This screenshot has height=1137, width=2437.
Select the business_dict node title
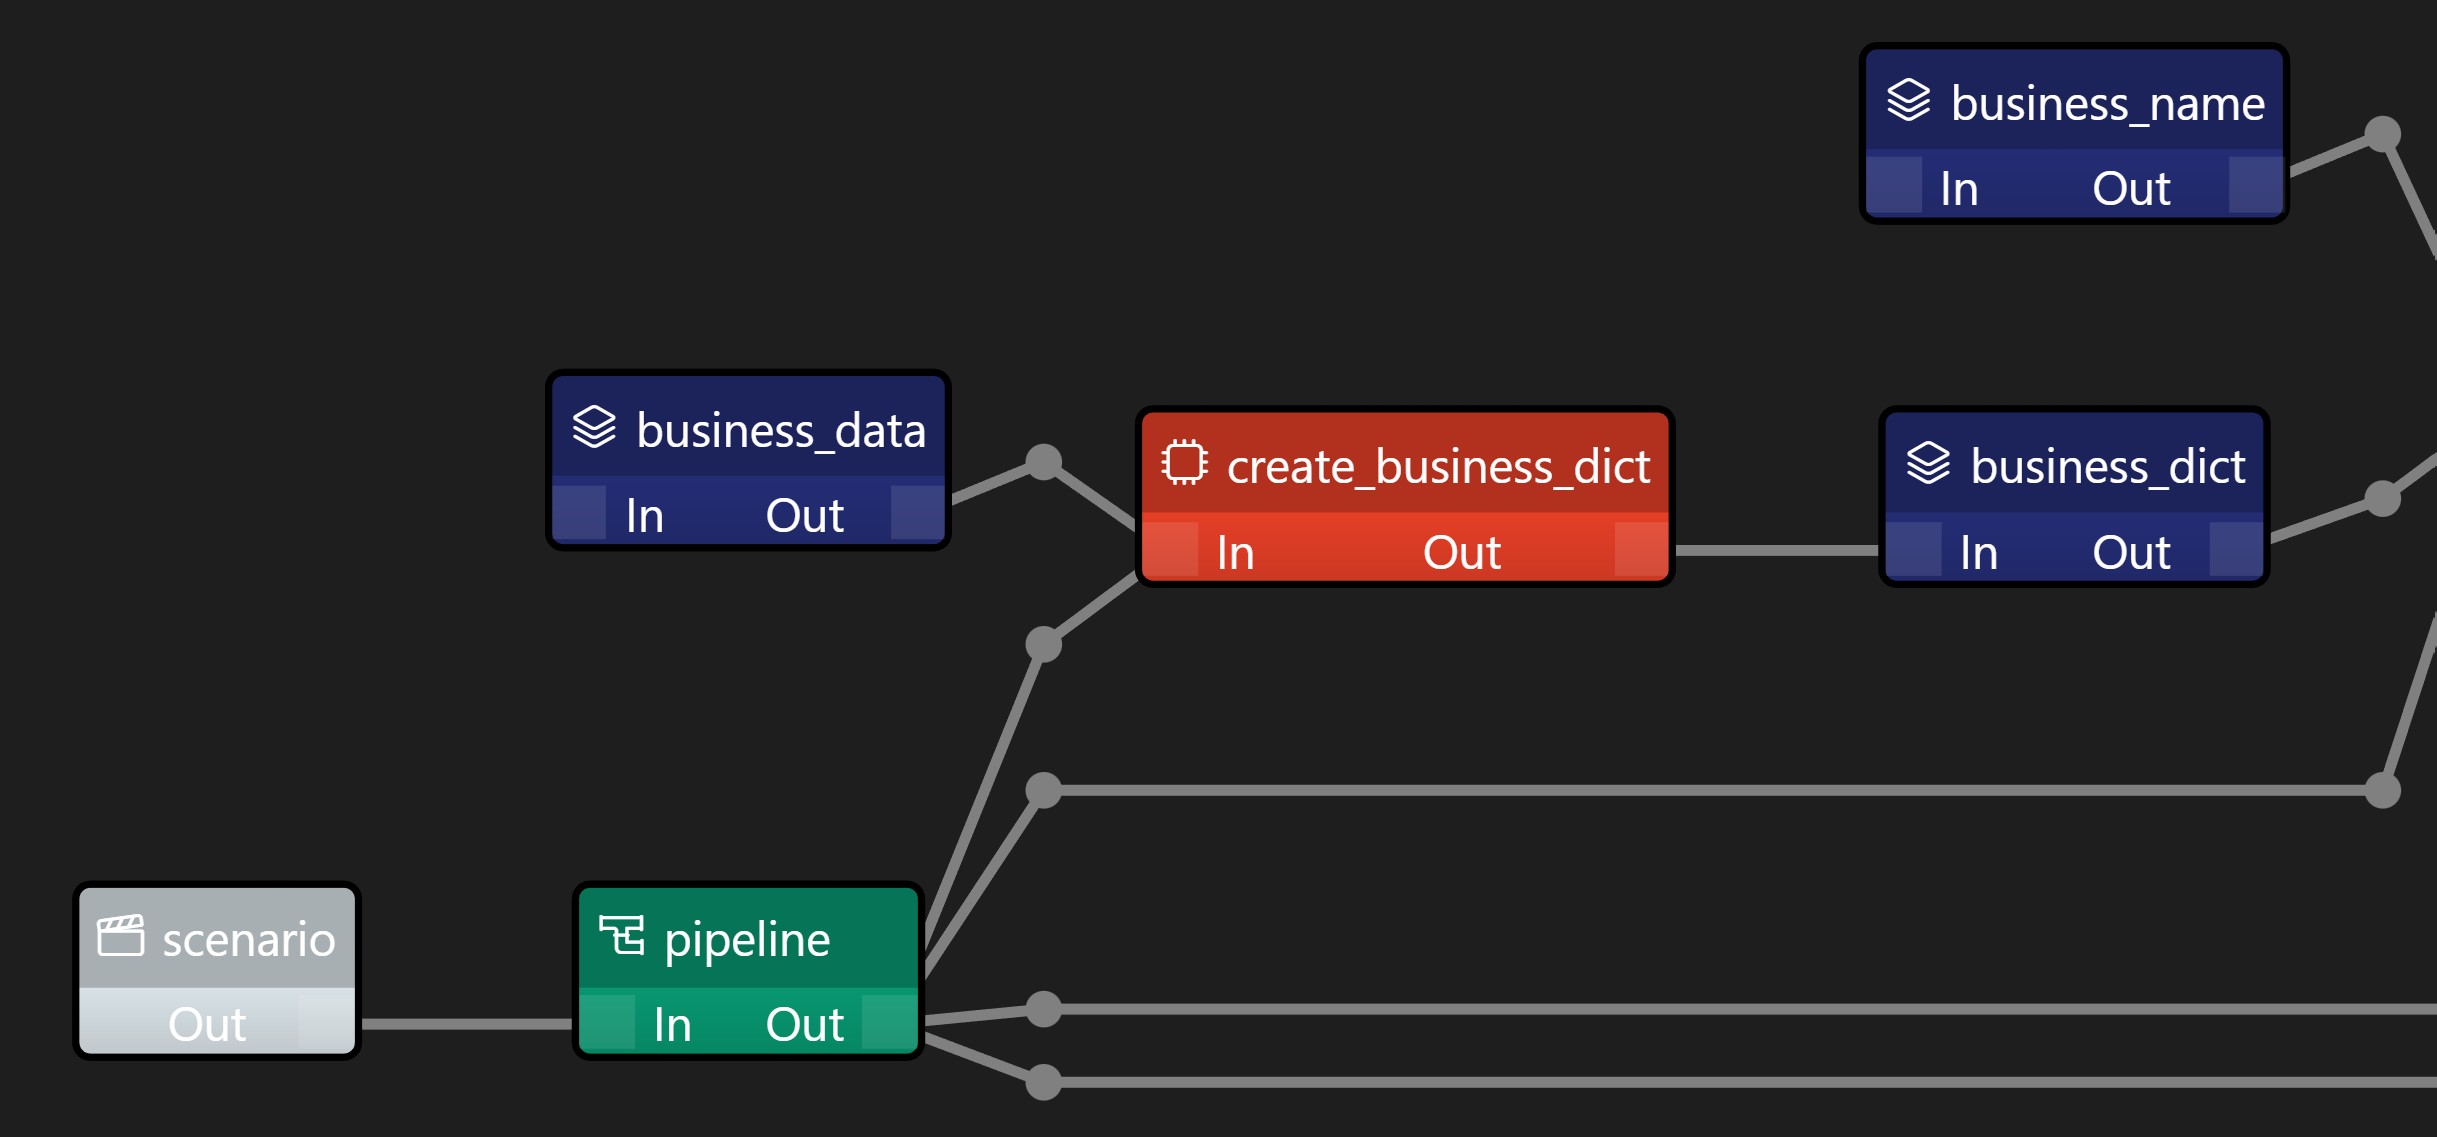point(2108,466)
